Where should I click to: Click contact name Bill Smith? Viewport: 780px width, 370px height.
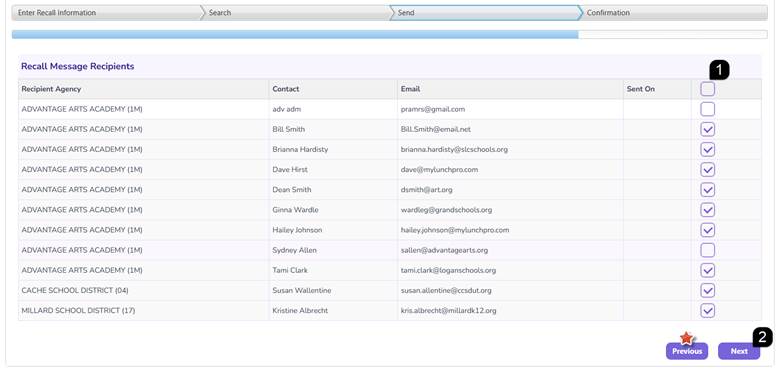click(x=289, y=129)
